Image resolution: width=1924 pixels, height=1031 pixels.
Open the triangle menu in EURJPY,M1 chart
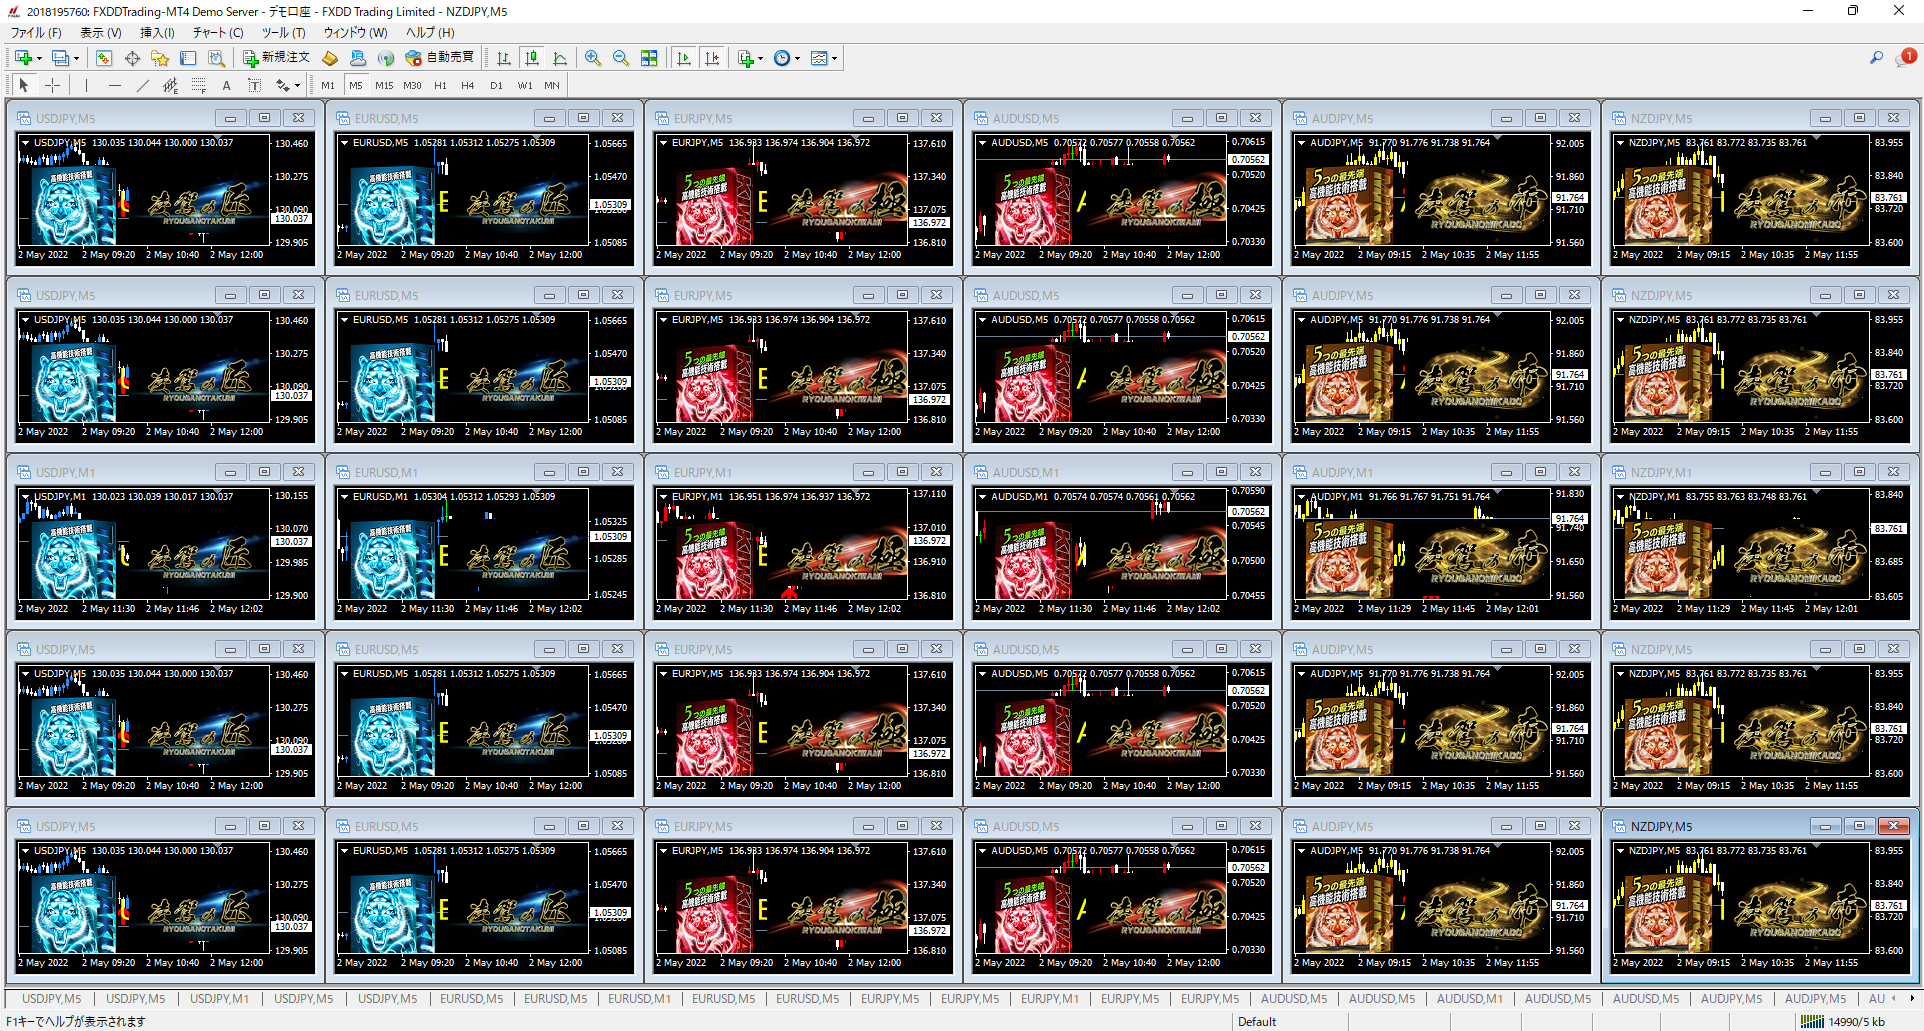(663, 496)
